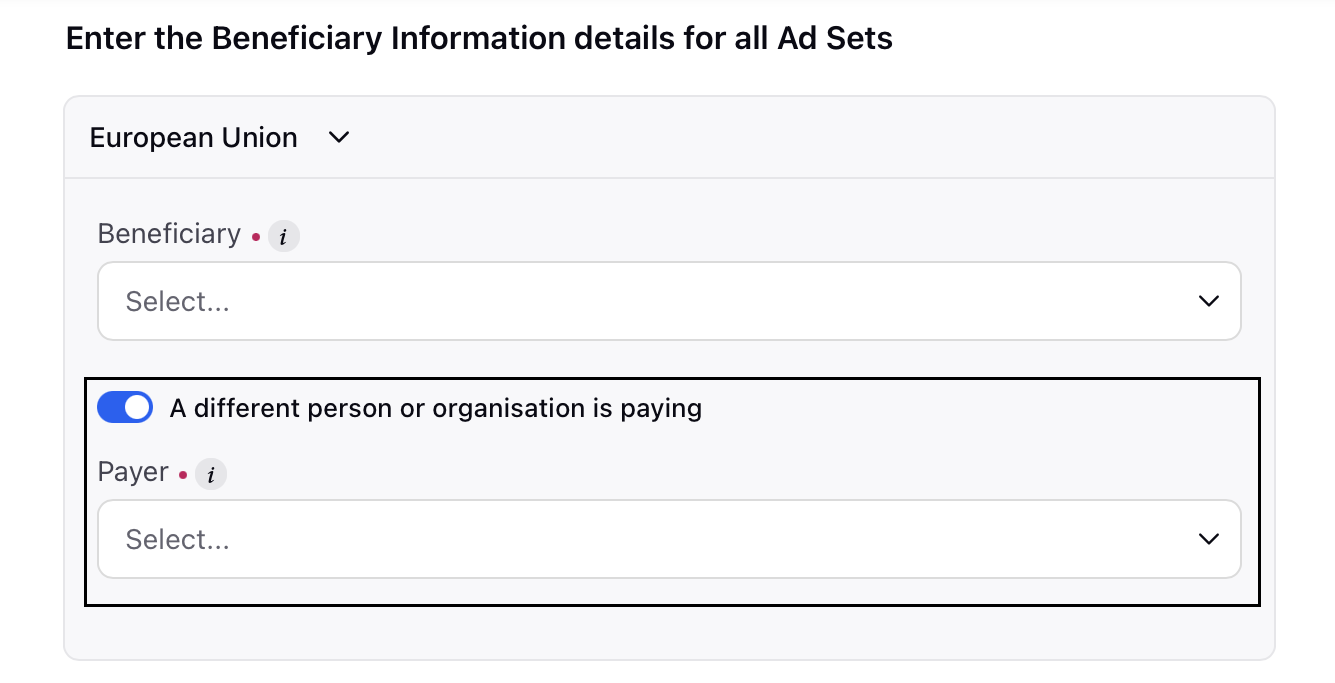Click the Beneficiary dropdown arrow
1335x683 pixels.
(1208, 301)
